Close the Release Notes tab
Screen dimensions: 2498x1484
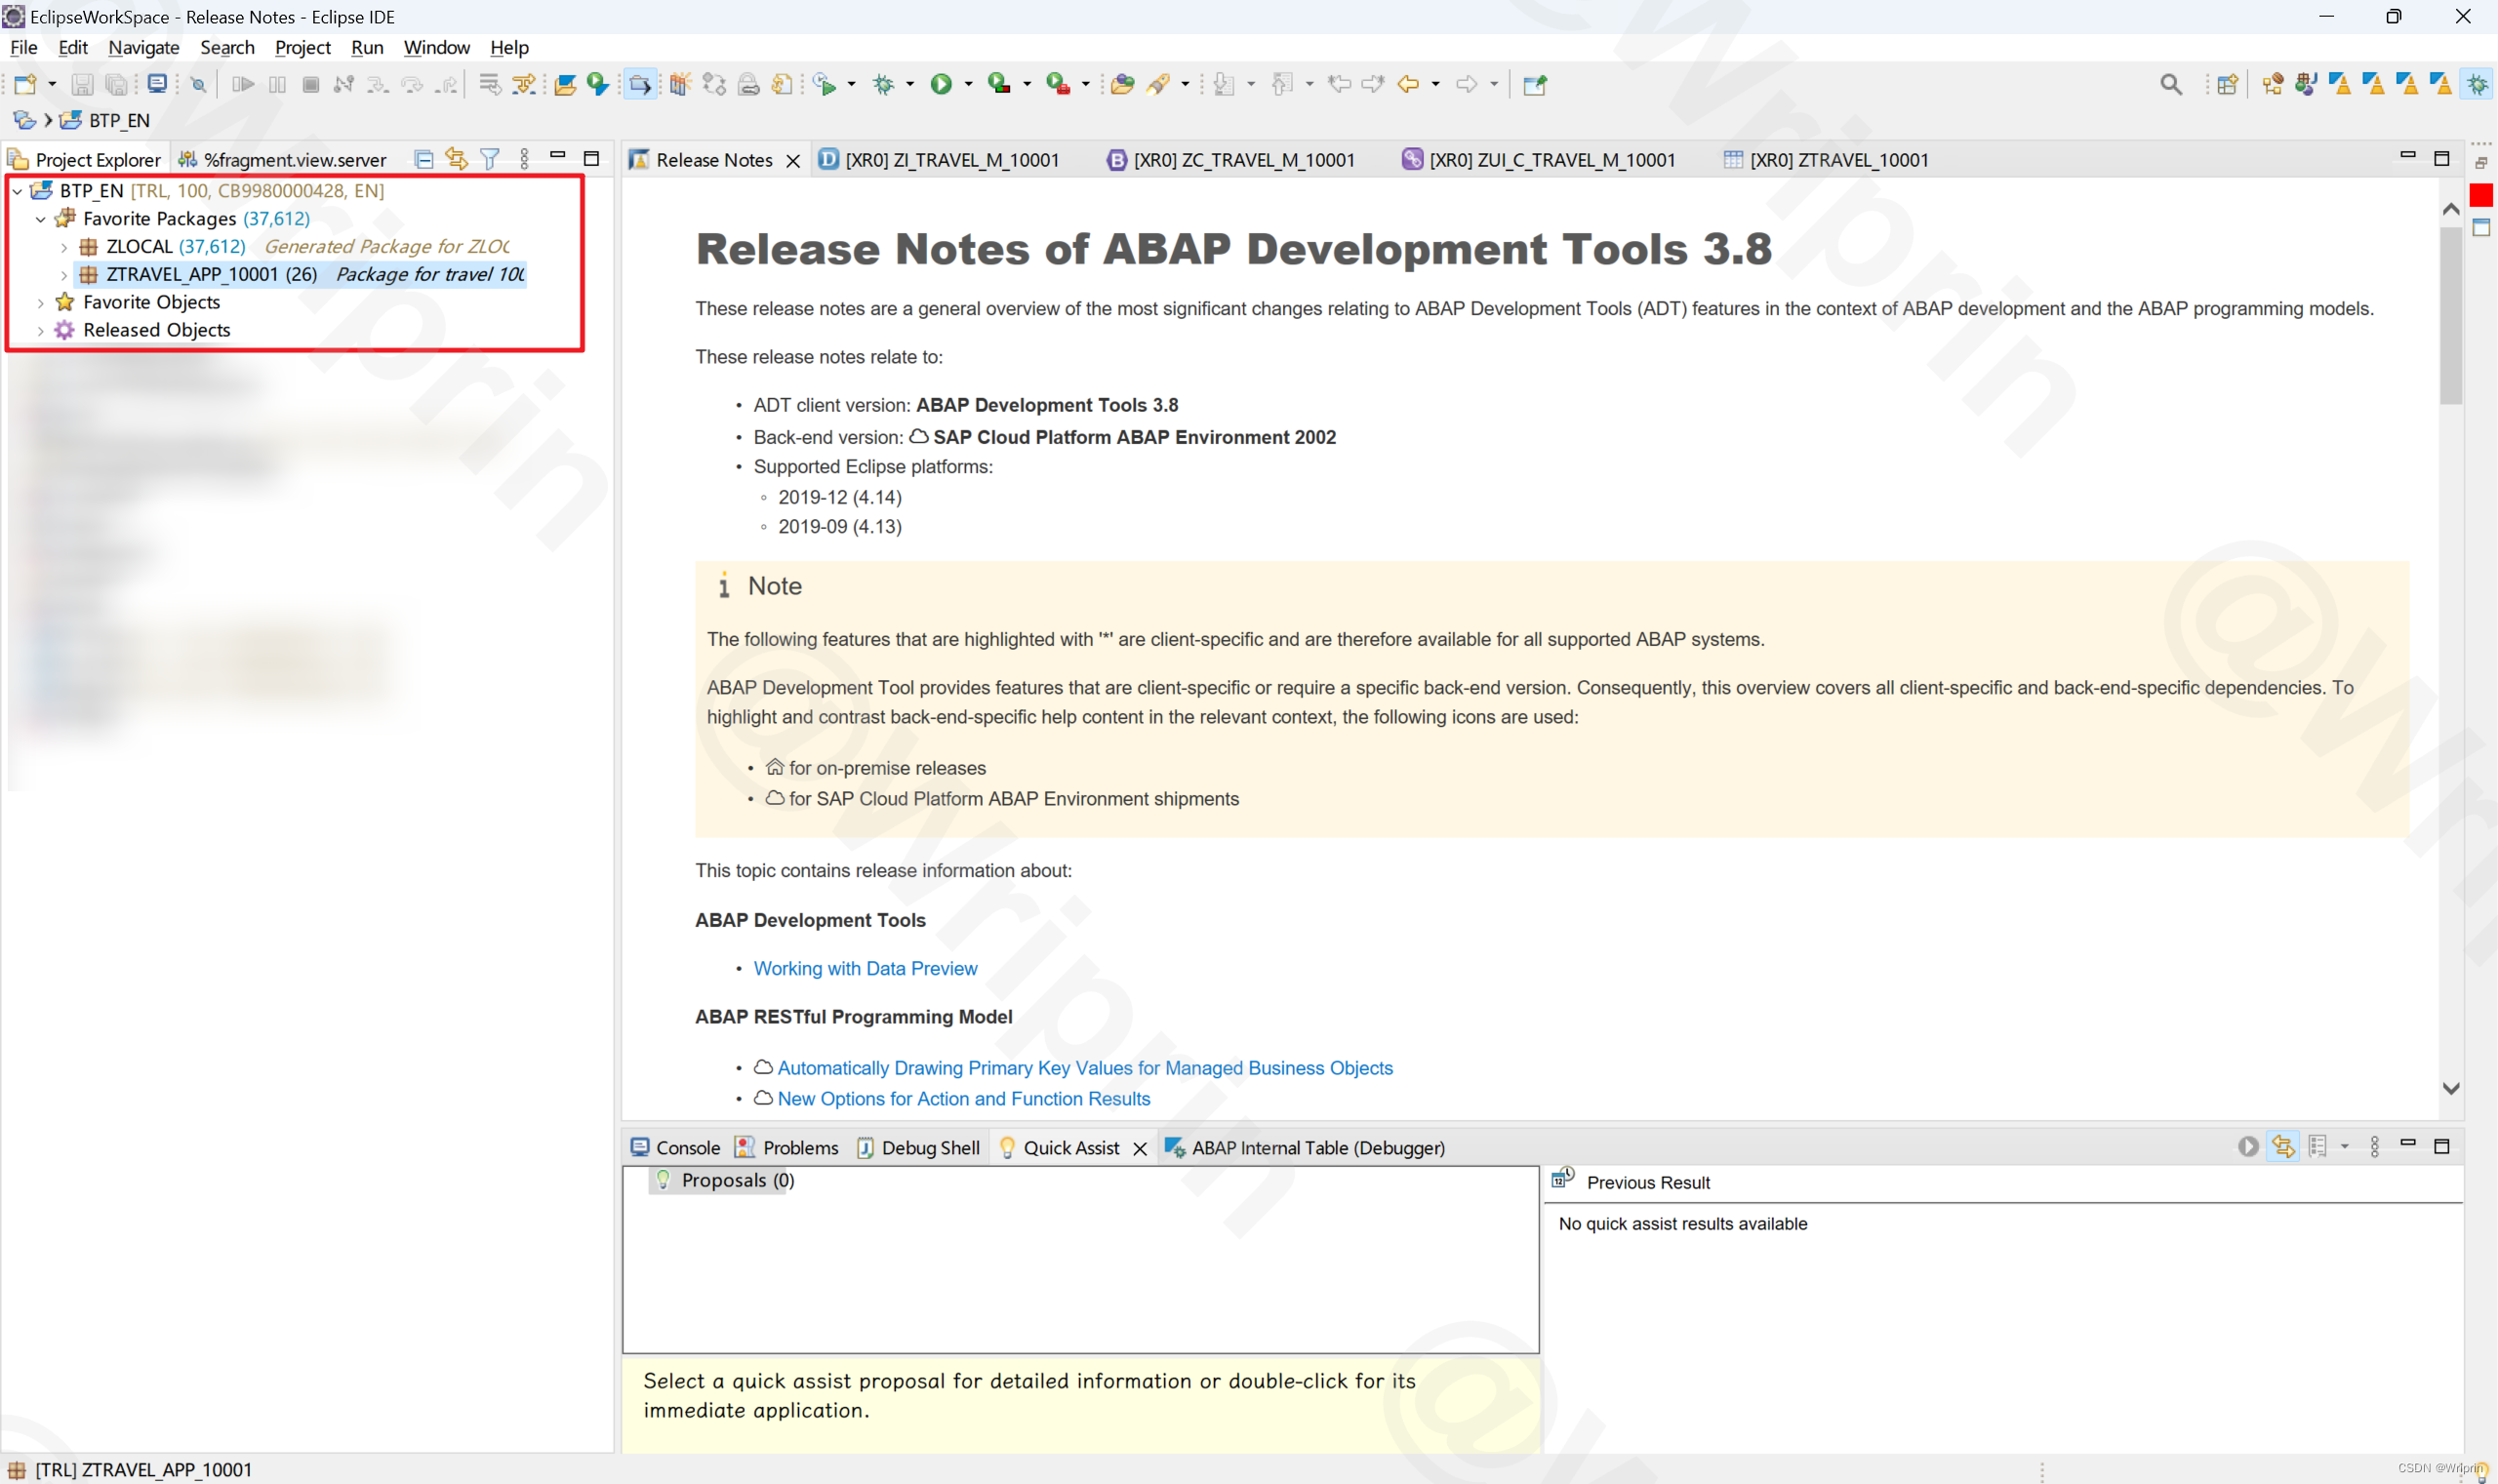coord(793,160)
